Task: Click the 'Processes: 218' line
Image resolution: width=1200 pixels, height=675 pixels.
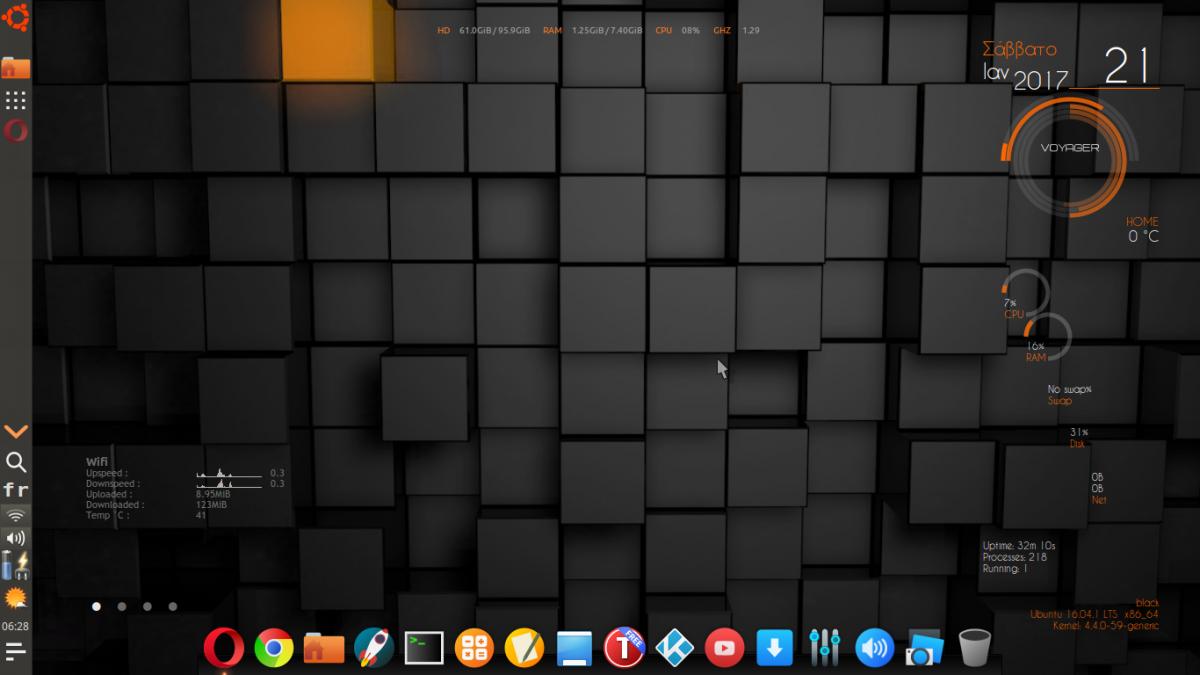Action: click(x=1015, y=557)
